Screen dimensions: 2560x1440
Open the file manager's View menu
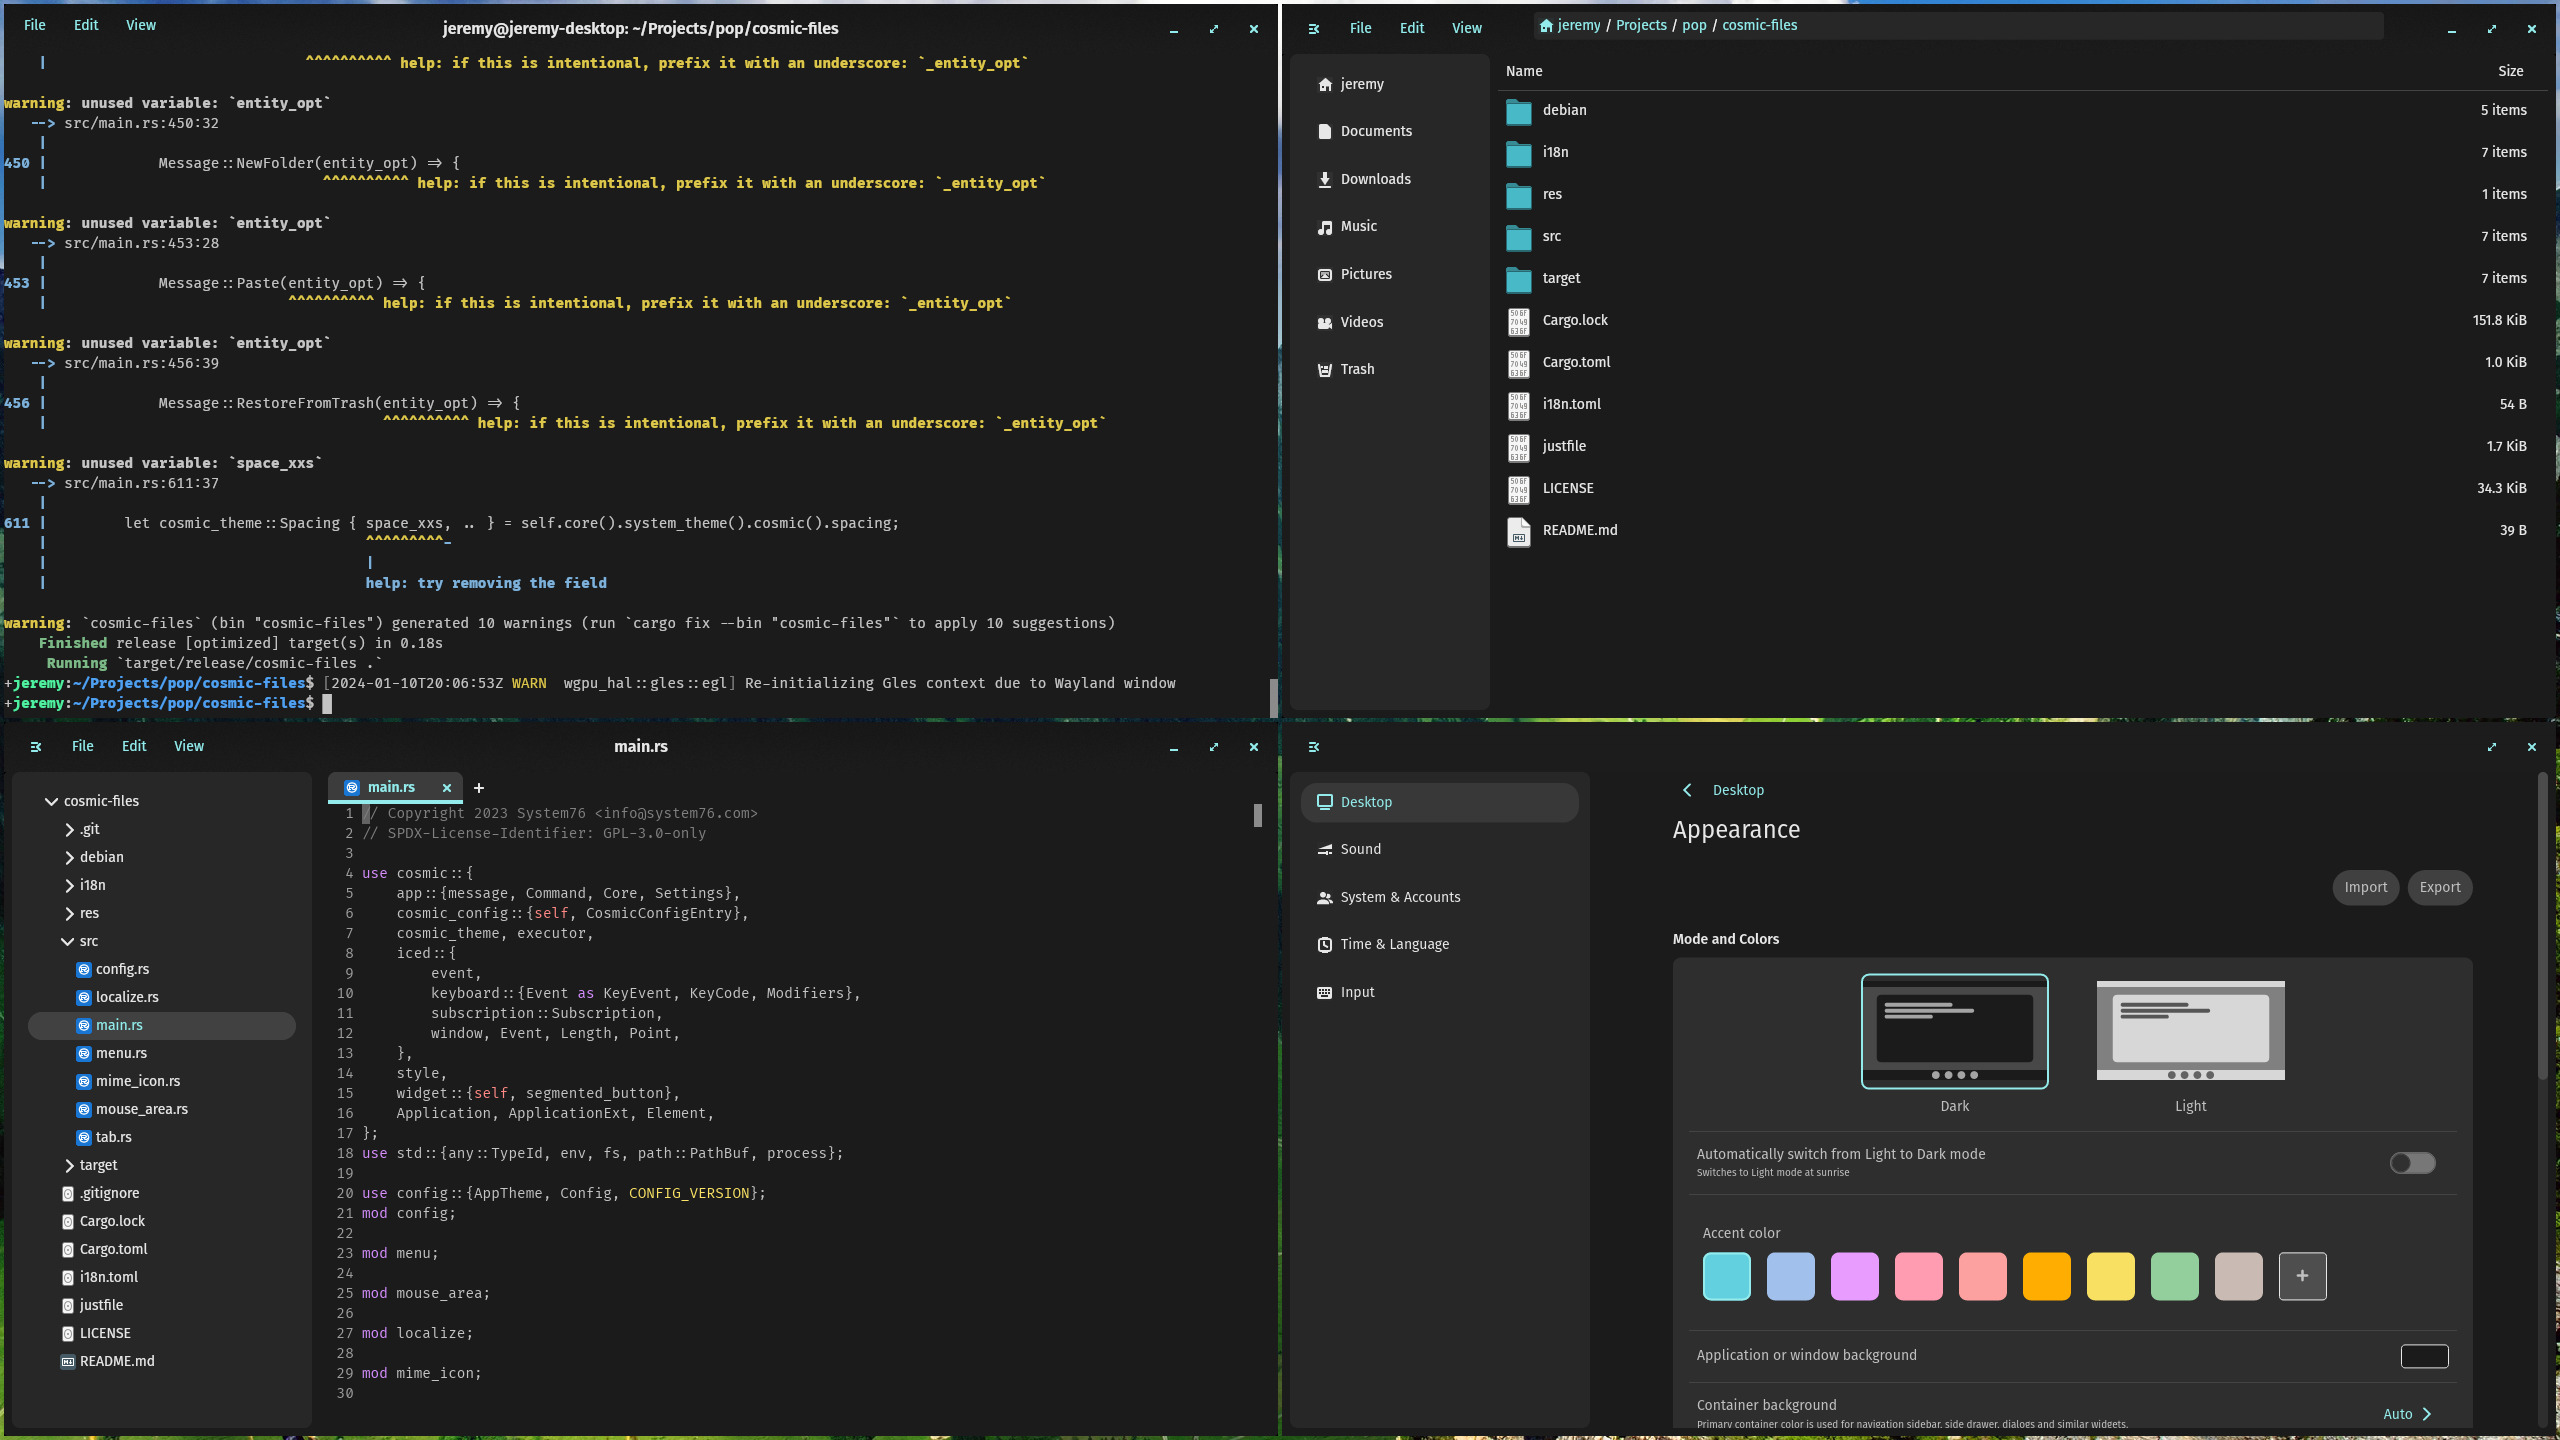pyautogui.click(x=1466, y=28)
